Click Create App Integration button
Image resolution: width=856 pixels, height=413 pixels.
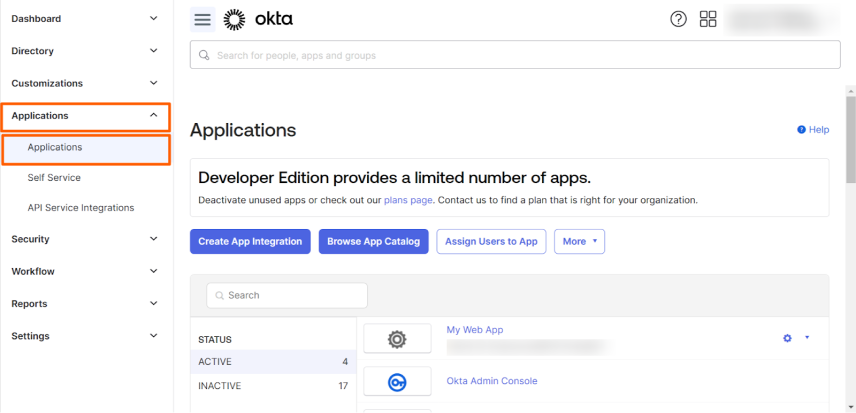(x=250, y=241)
